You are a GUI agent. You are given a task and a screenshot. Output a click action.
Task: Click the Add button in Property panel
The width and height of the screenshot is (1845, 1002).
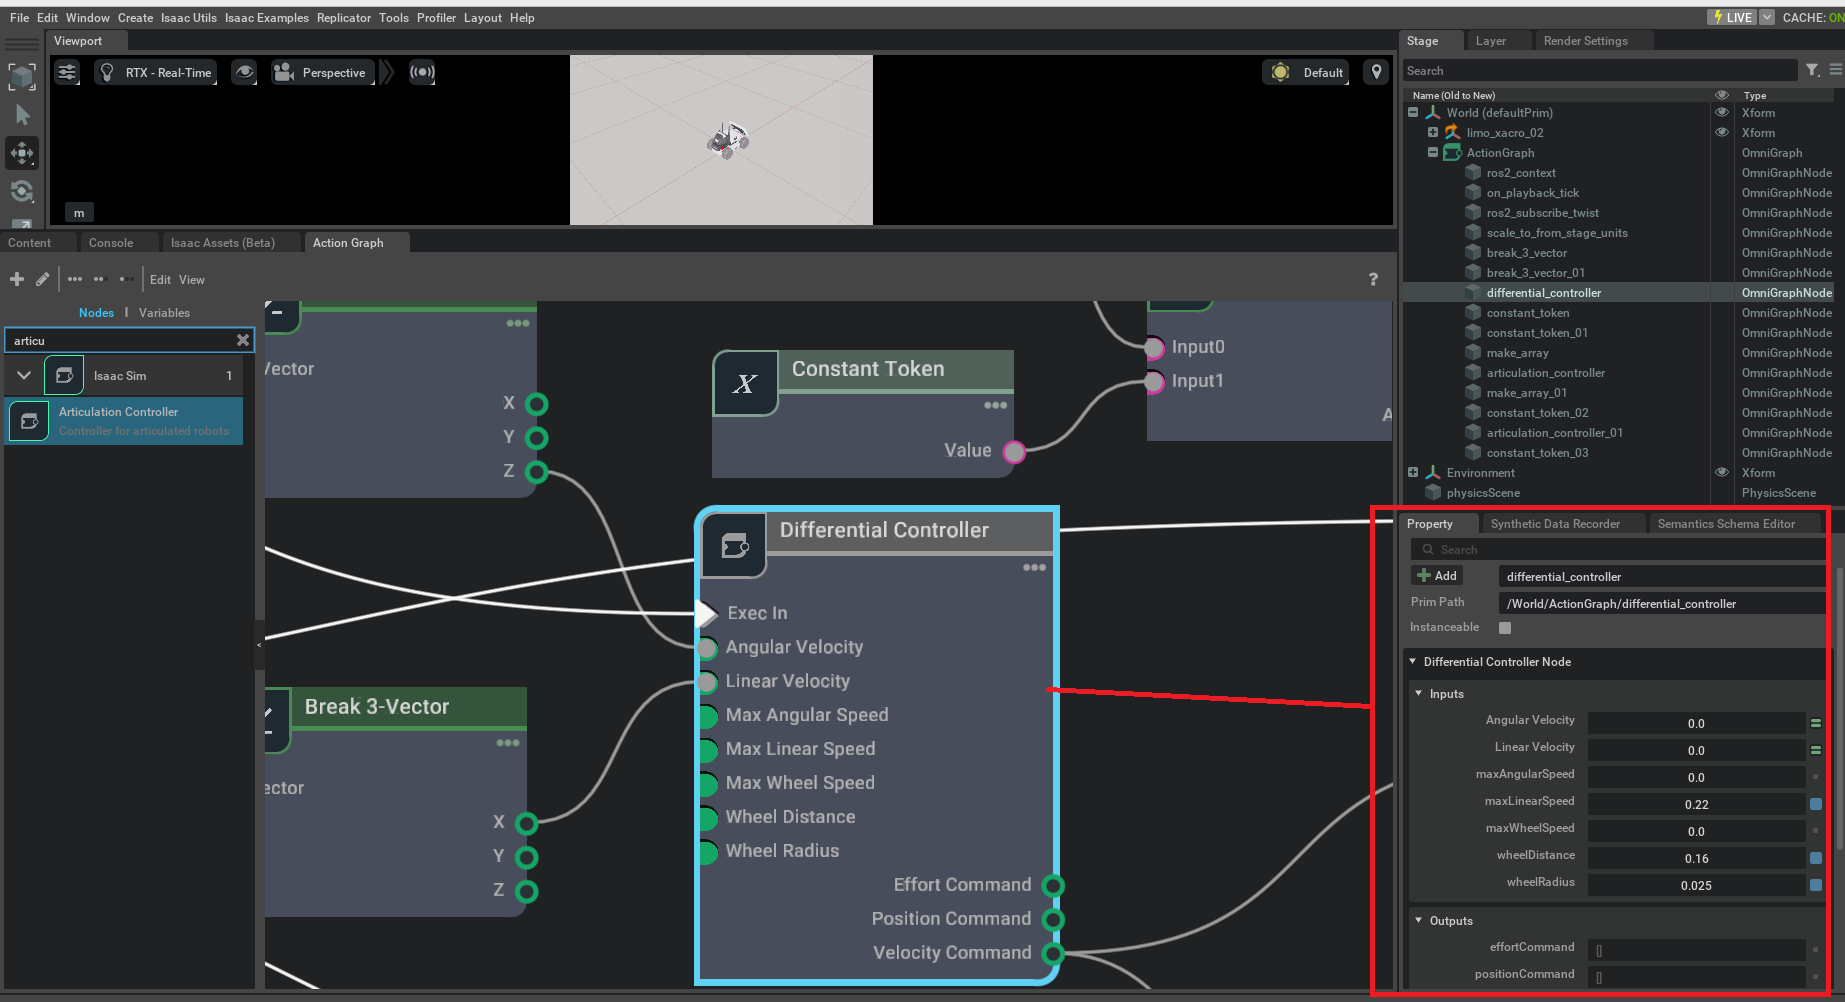point(1437,575)
